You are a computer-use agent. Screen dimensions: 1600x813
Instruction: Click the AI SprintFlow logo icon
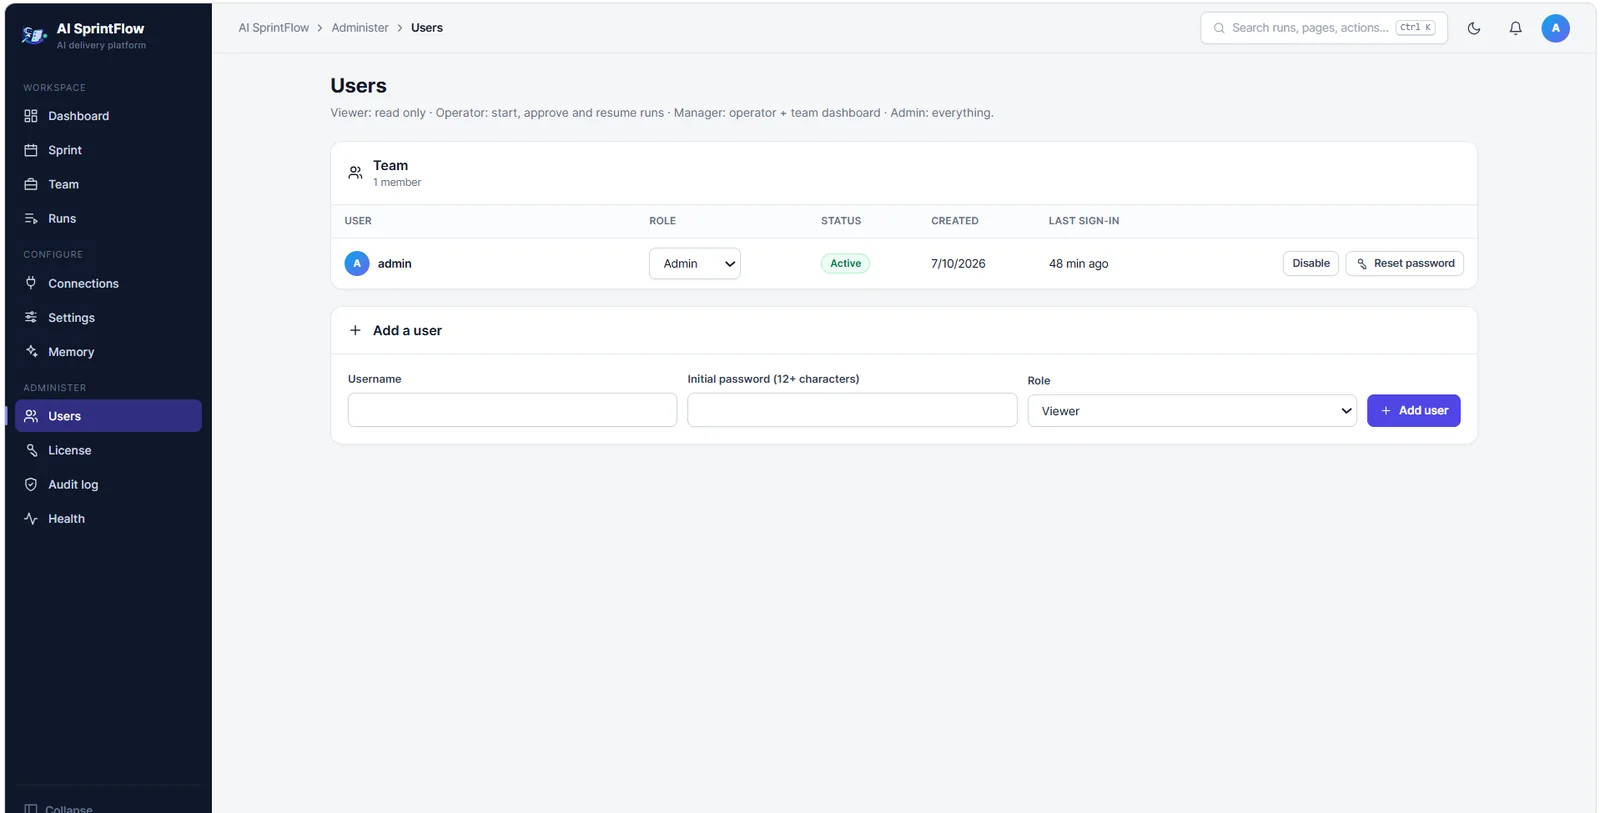click(34, 36)
